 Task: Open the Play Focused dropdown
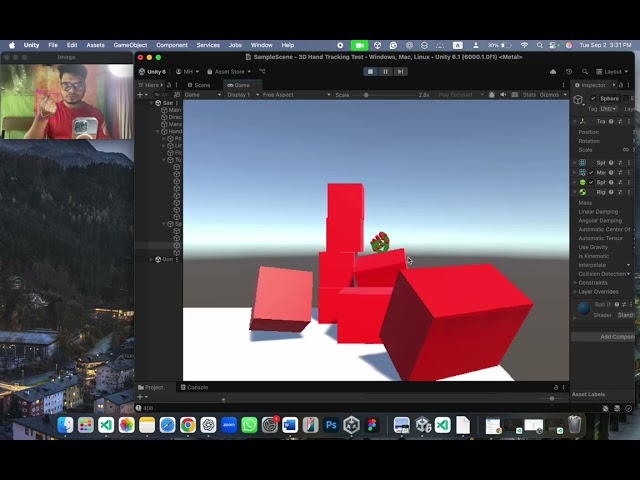pyautogui.click(x=461, y=95)
